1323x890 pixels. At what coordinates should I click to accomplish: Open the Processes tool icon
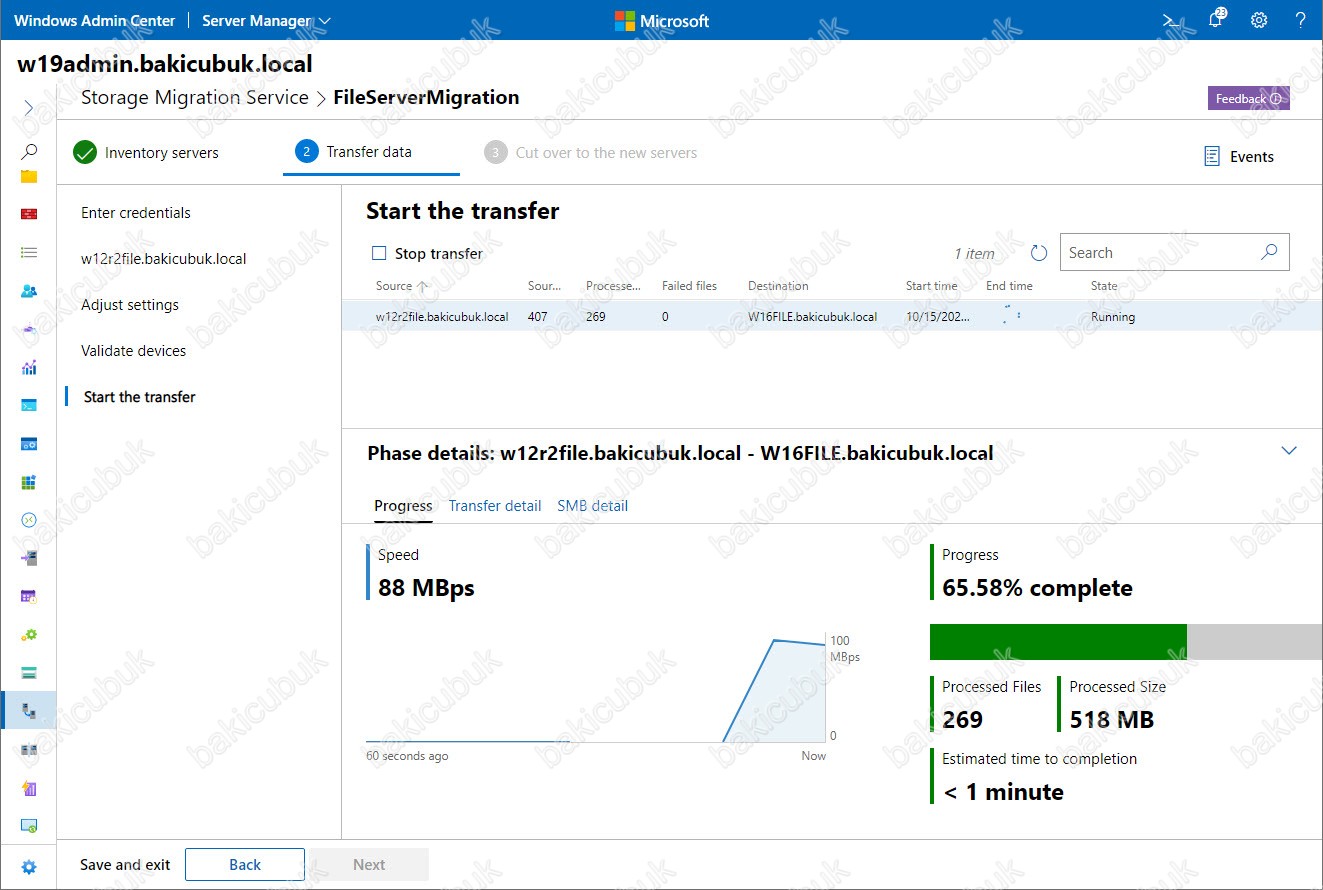click(29, 444)
